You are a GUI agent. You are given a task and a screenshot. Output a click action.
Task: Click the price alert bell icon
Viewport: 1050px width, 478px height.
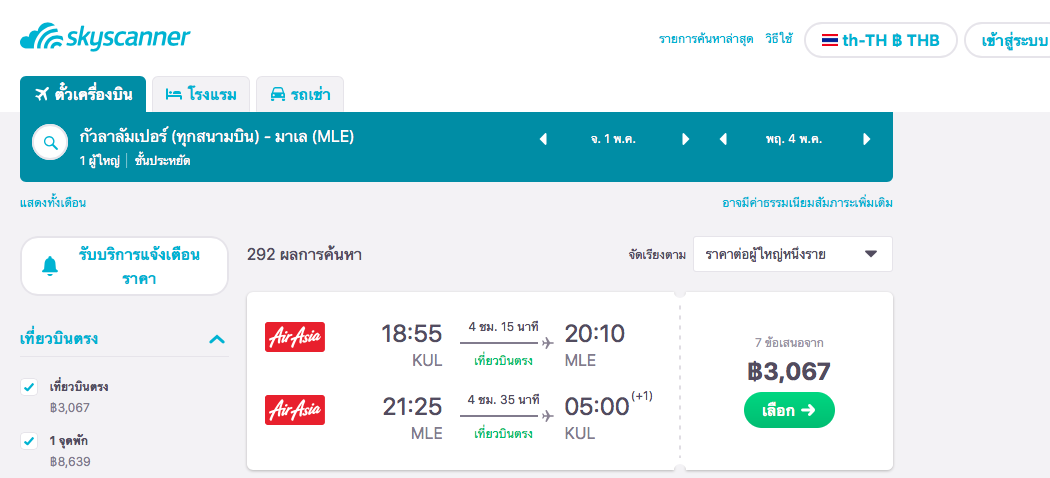pos(50,266)
